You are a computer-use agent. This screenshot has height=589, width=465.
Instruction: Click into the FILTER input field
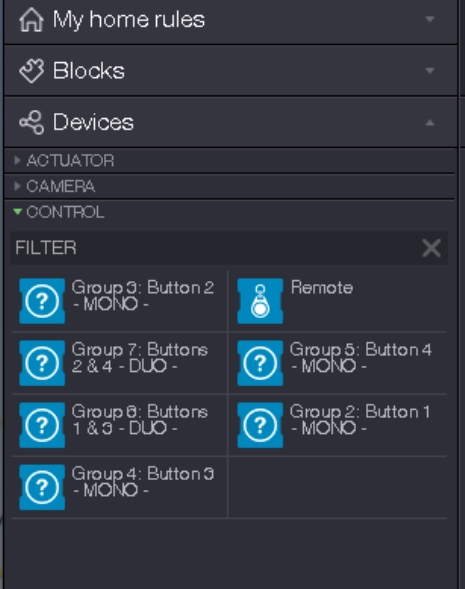216,248
